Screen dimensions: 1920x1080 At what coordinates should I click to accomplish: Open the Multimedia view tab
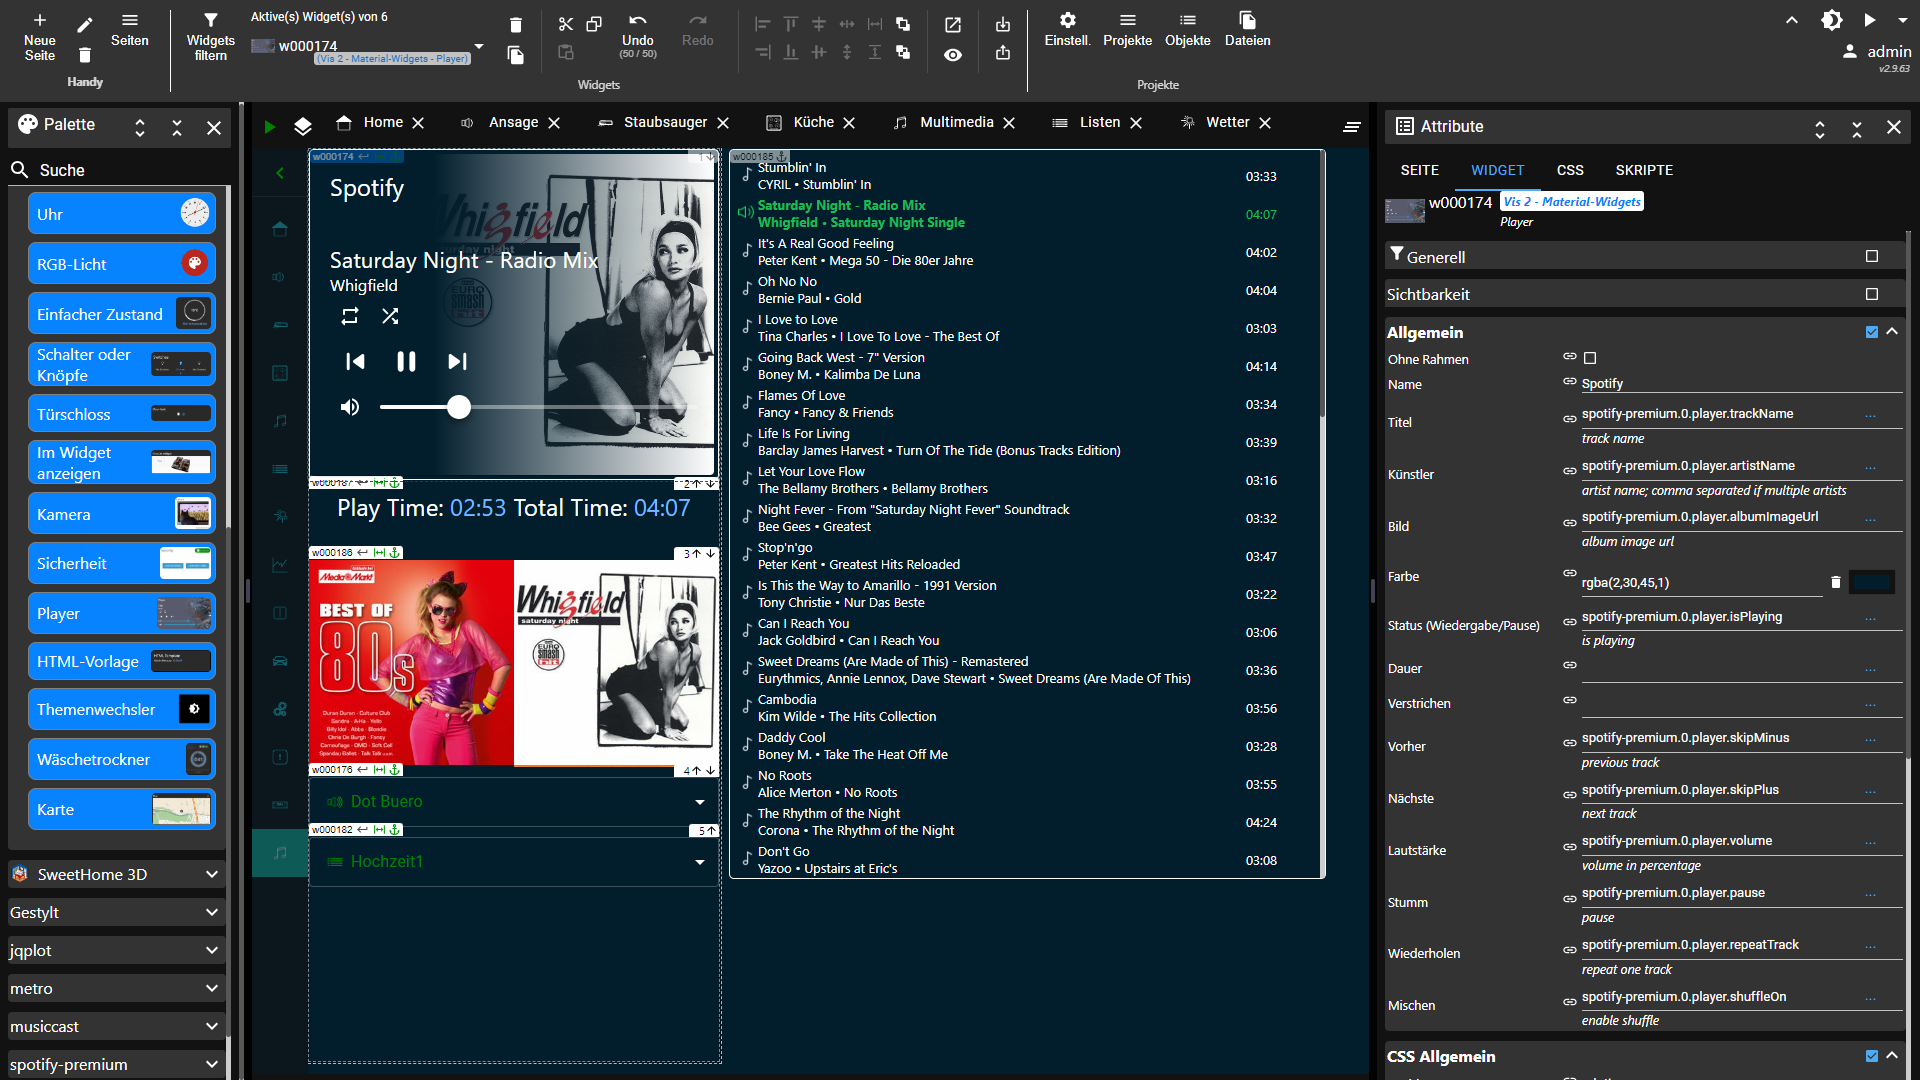956,122
